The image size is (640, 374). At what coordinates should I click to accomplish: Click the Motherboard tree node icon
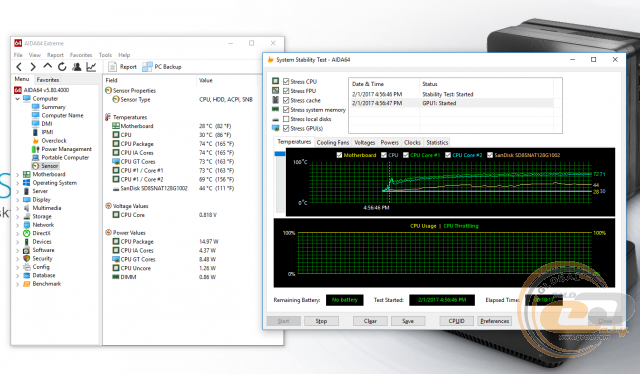pyautogui.click(x=27, y=174)
